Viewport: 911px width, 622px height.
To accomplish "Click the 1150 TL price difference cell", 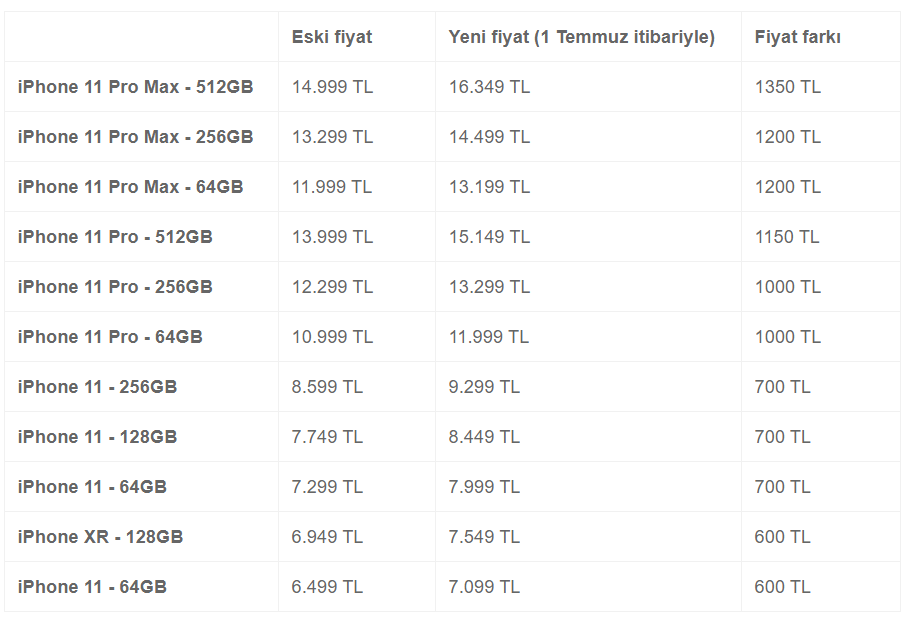I will coord(787,237).
